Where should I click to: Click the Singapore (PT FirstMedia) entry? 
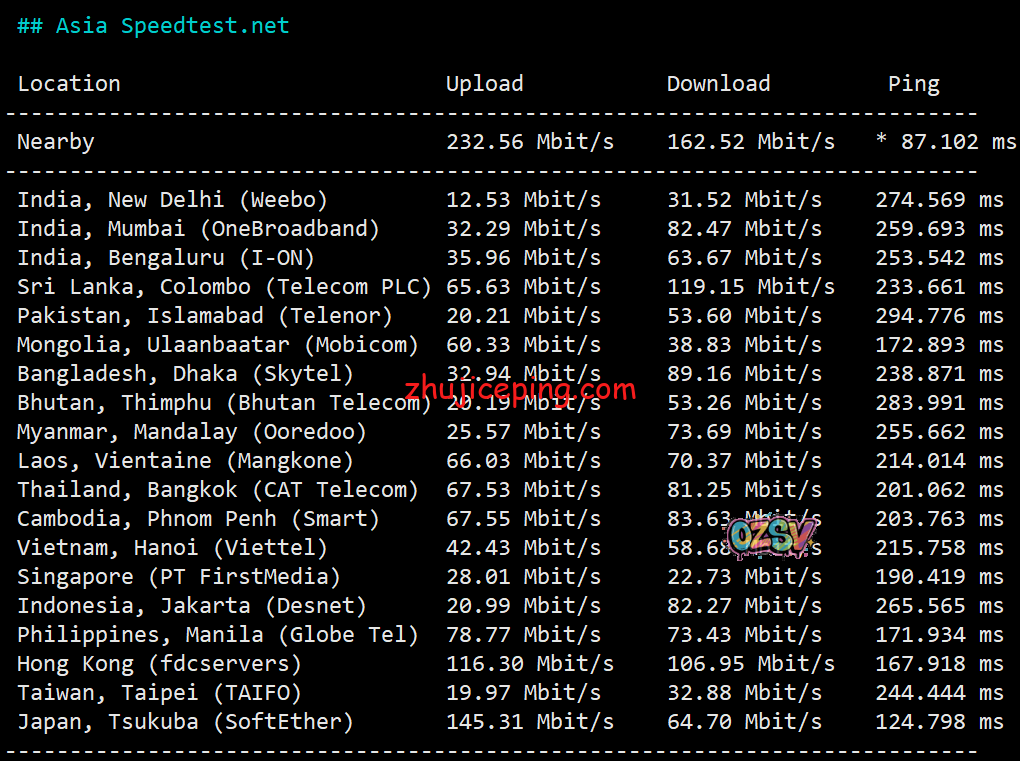pyautogui.click(x=179, y=577)
